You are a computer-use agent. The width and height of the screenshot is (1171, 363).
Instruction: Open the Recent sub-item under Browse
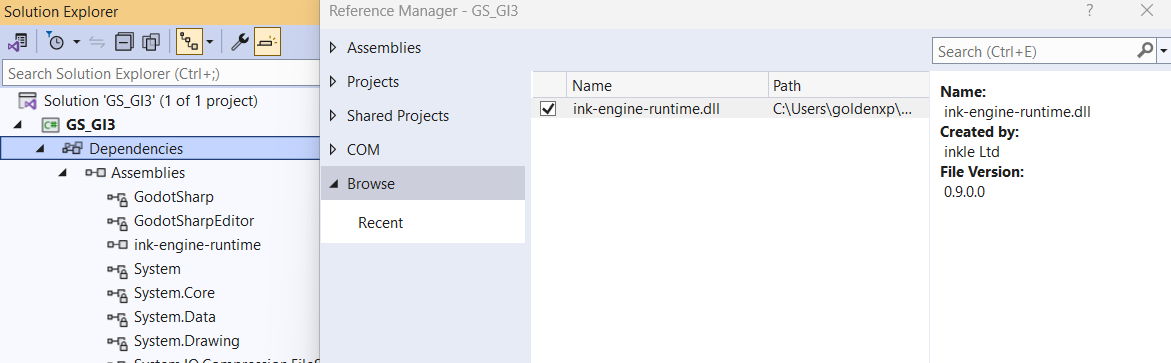point(380,223)
